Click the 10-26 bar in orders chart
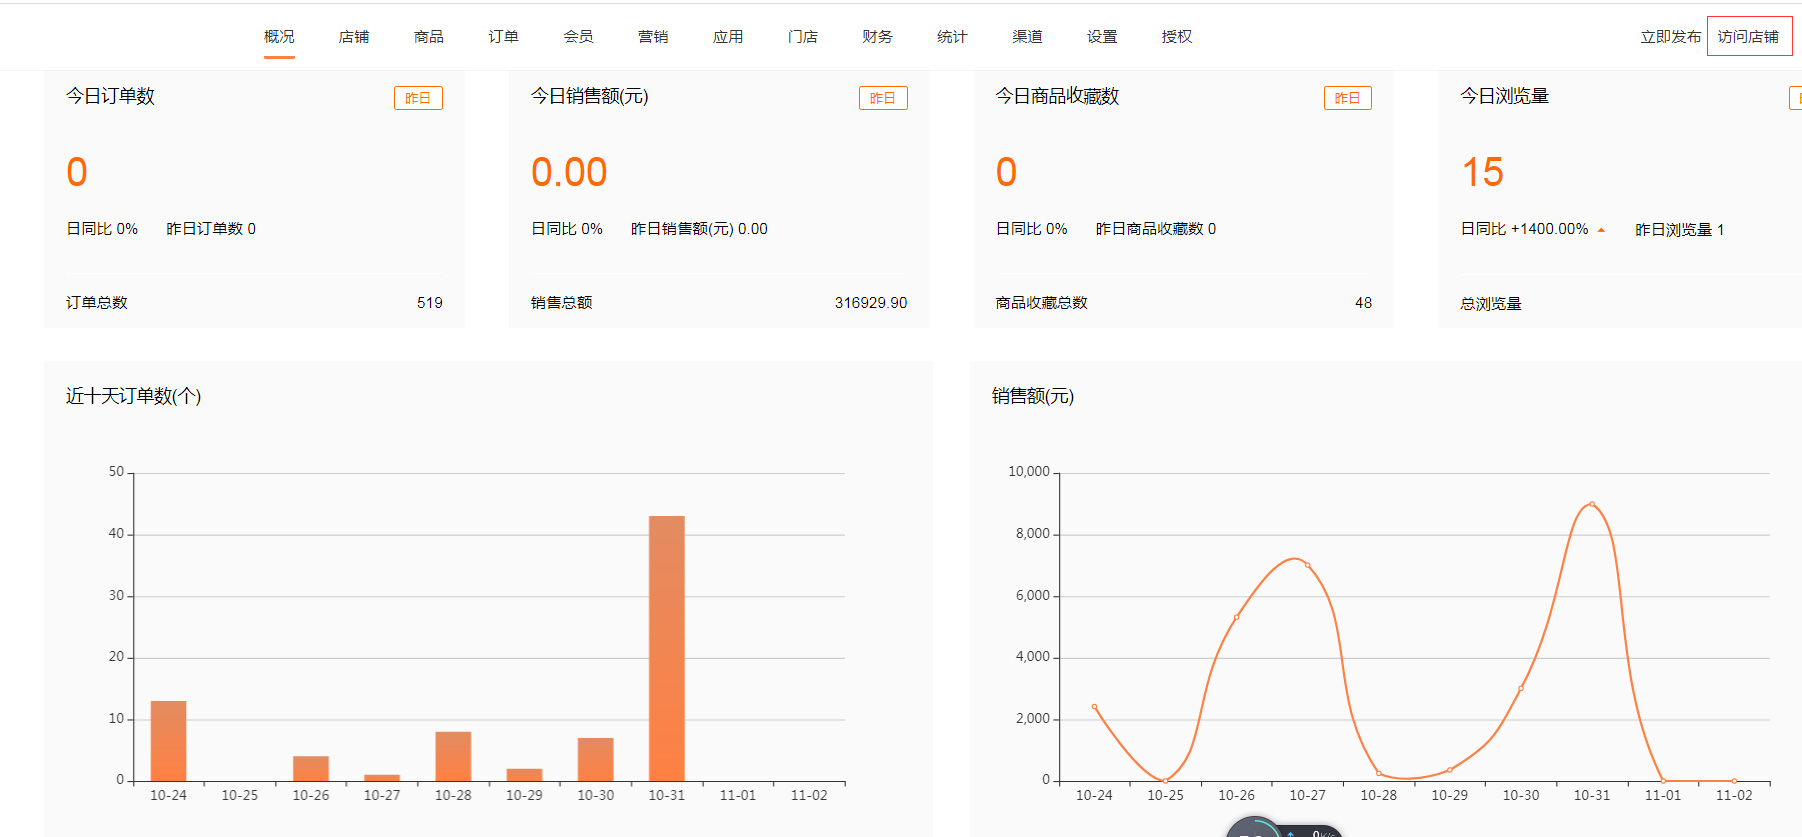The height and width of the screenshot is (837, 1802). 311,768
